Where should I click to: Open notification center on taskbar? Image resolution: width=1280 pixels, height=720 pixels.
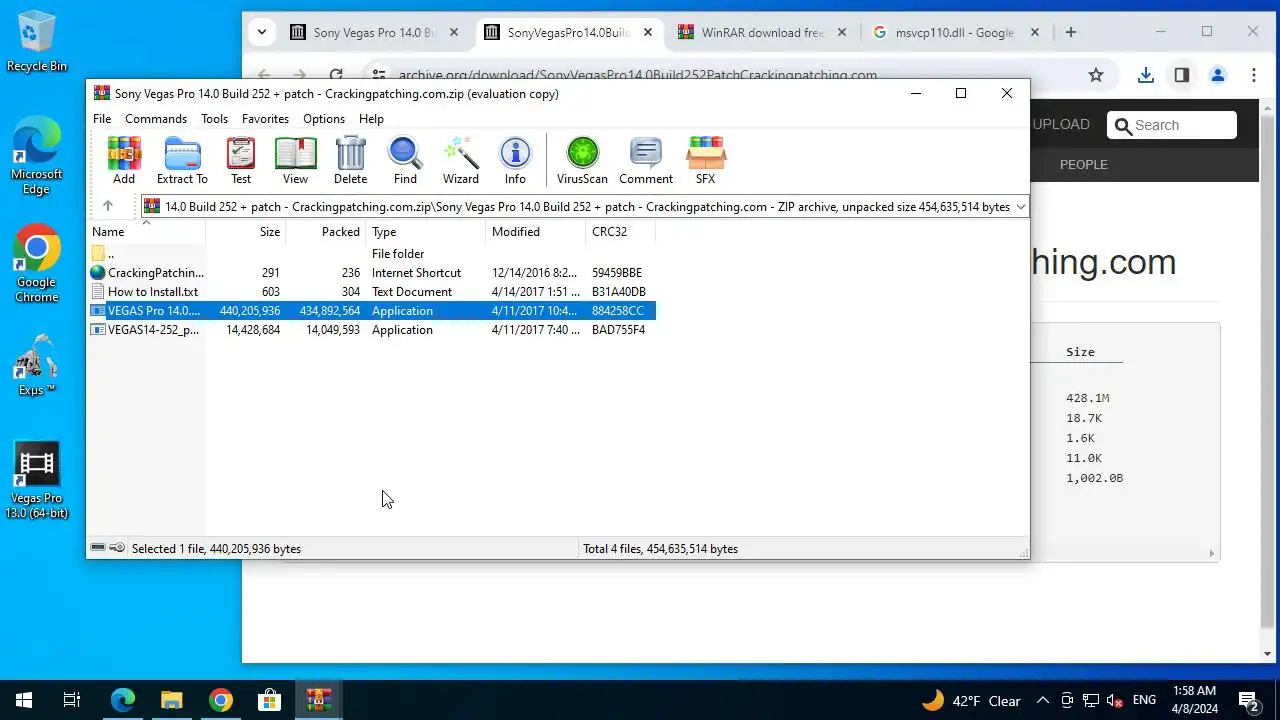coord(1248,700)
